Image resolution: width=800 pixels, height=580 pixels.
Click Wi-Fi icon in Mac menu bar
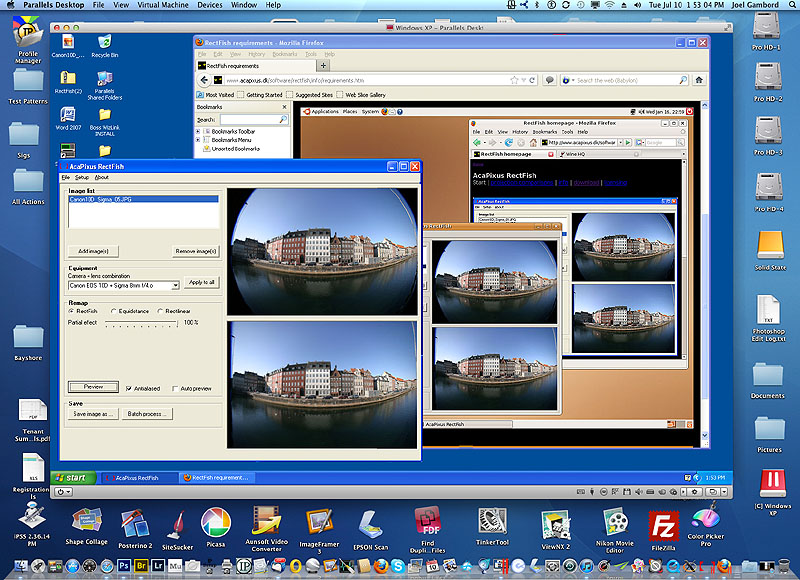click(609, 5)
